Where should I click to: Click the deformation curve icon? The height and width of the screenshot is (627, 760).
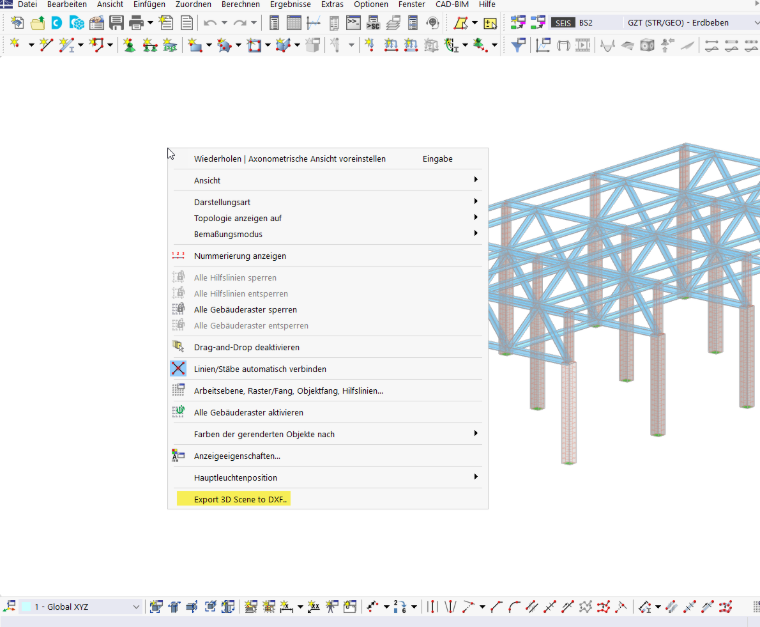pyautogui.click(x=607, y=45)
